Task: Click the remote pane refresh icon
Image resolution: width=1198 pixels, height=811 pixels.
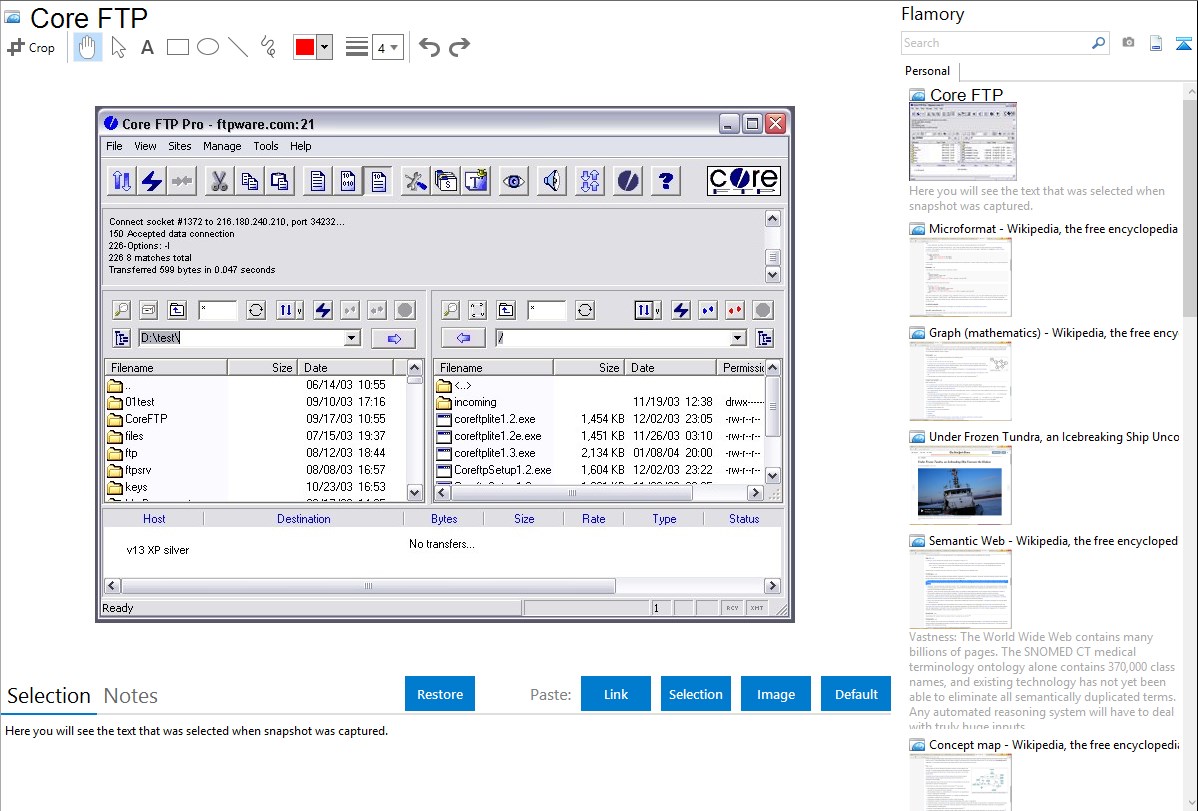Action: point(585,310)
